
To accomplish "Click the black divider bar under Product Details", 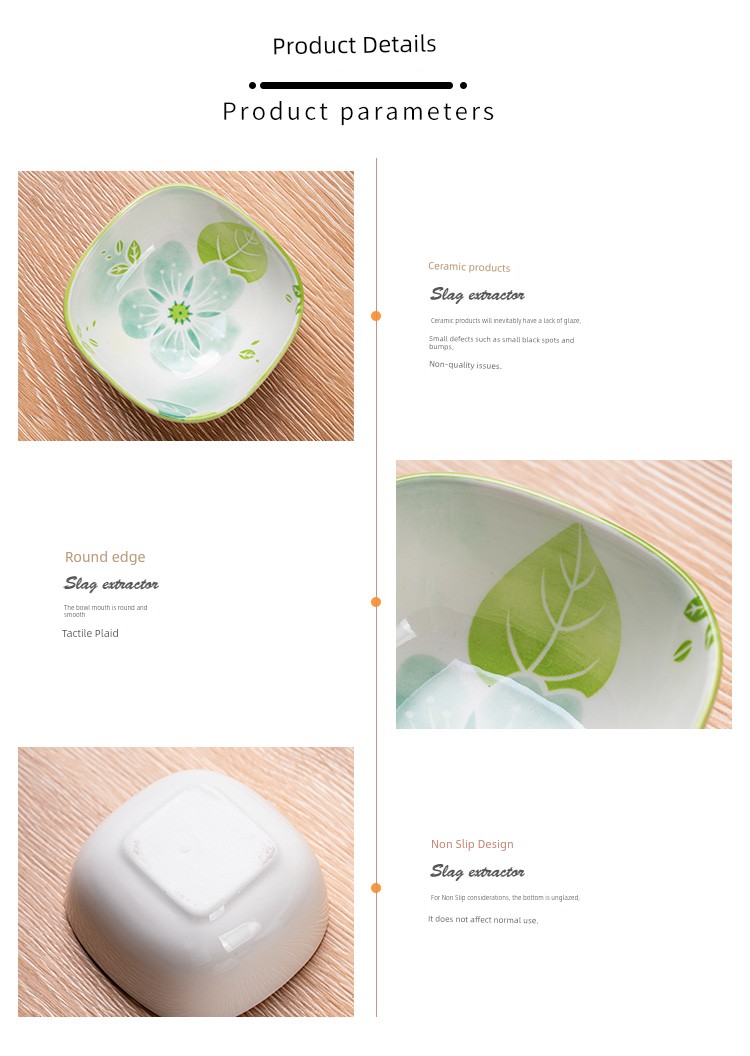I will pos(356,86).
